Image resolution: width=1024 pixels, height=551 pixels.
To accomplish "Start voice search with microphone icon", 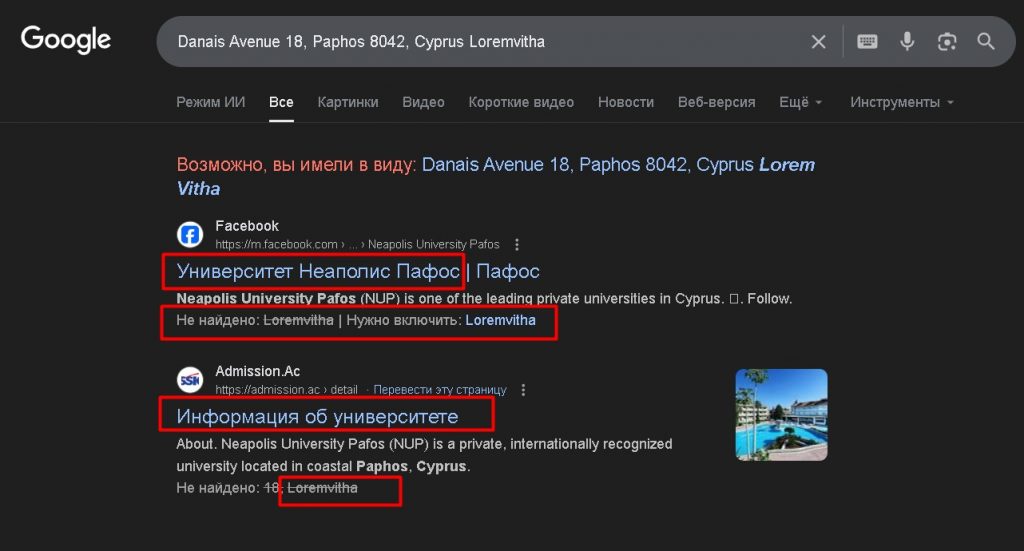I will pyautogui.click(x=907, y=42).
